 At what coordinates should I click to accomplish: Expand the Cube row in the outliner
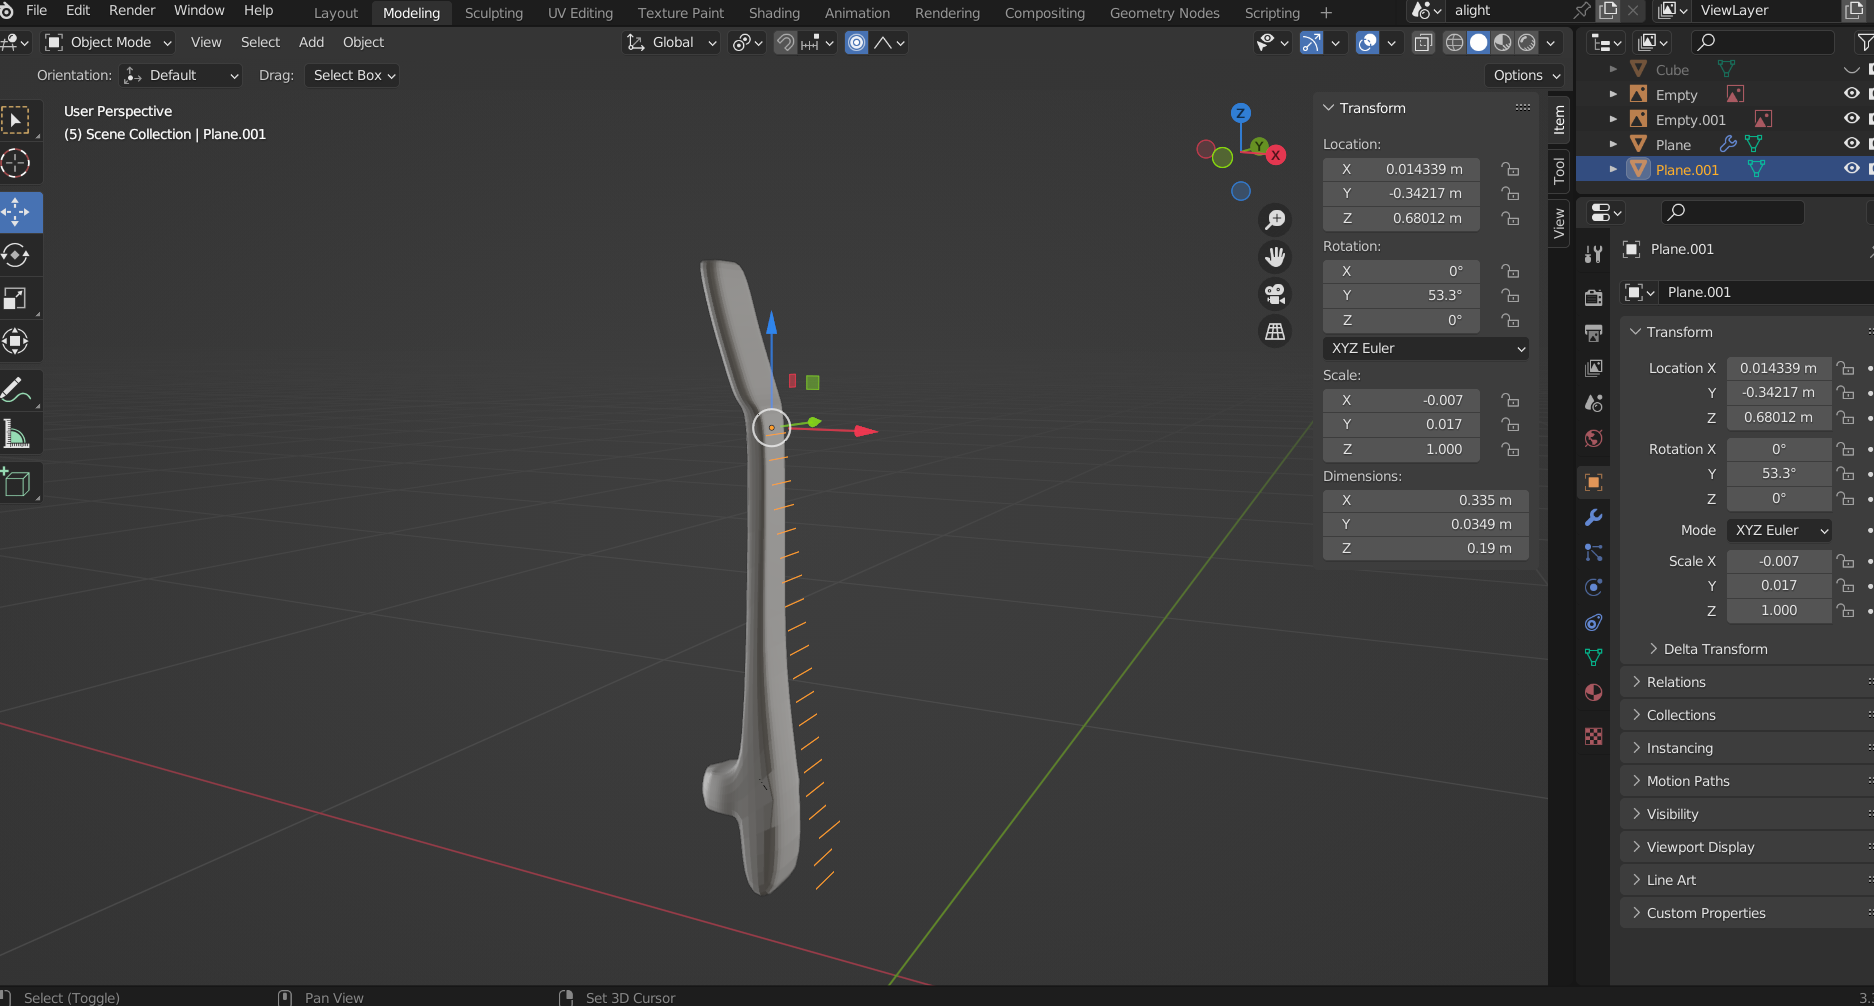click(x=1612, y=69)
